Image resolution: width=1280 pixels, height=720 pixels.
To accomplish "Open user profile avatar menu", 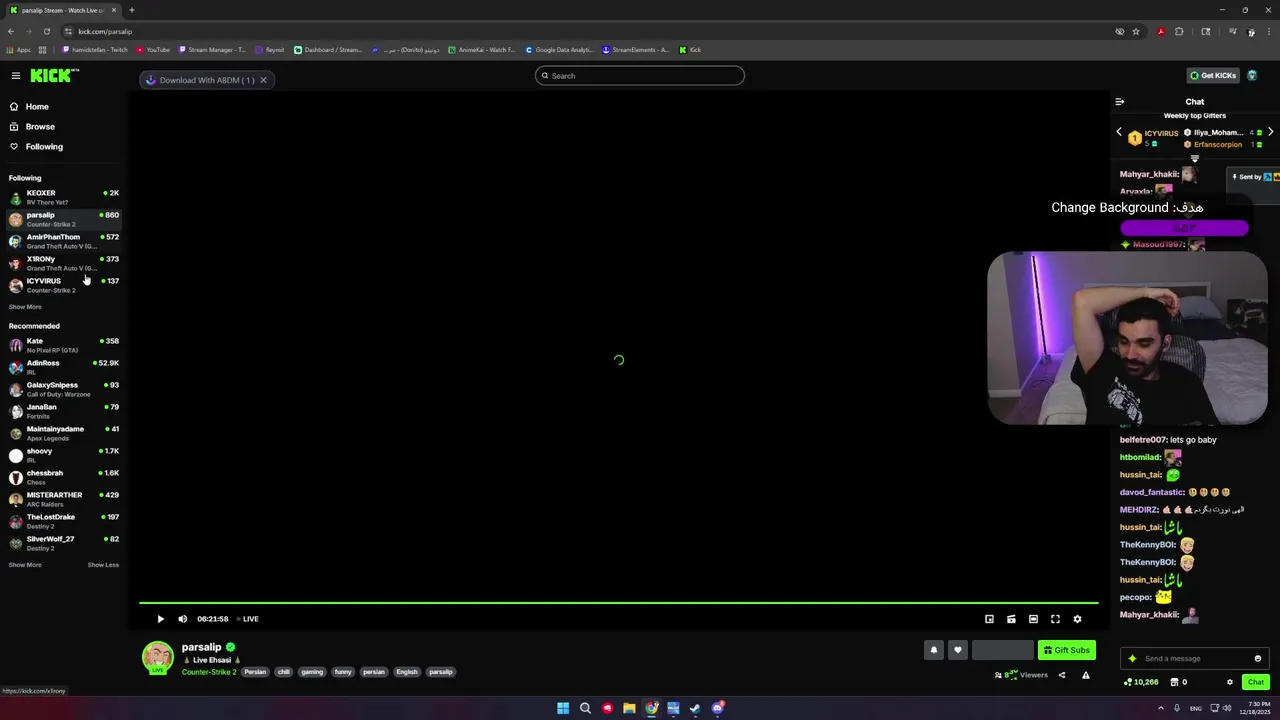I will tap(1252, 76).
